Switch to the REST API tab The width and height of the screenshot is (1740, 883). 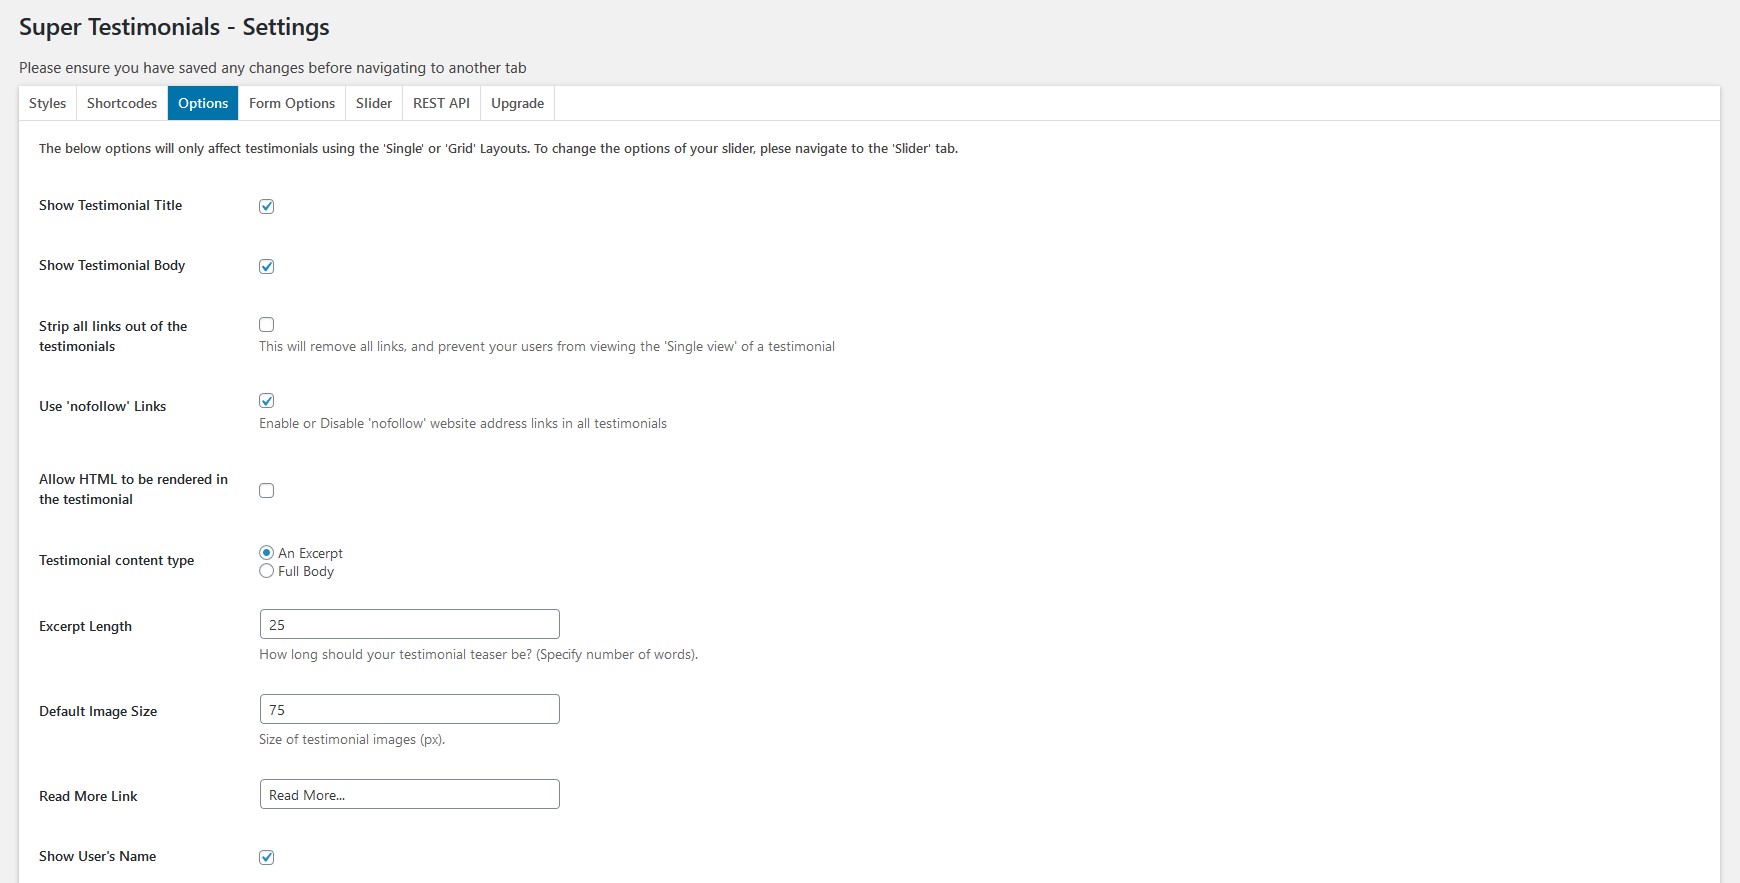[441, 103]
